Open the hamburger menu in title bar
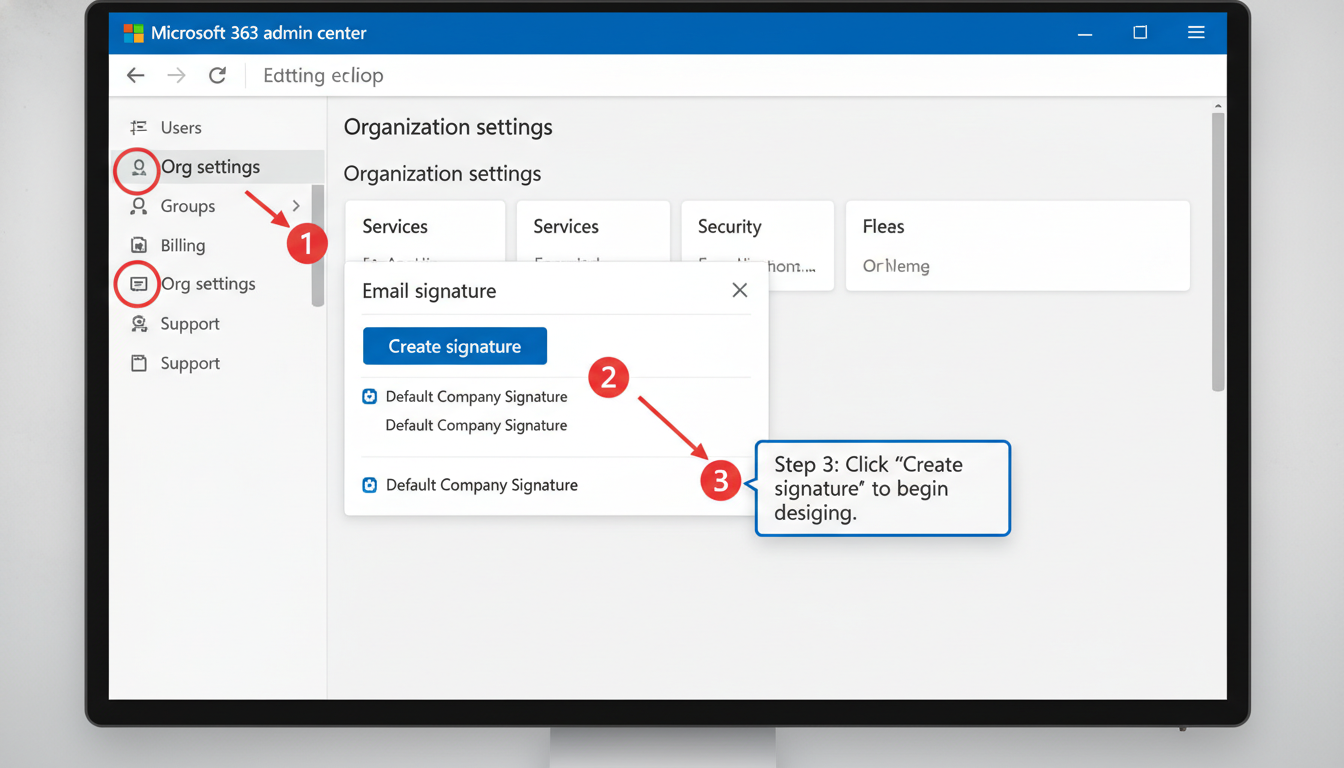Image resolution: width=1344 pixels, height=768 pixels. 1196,33
